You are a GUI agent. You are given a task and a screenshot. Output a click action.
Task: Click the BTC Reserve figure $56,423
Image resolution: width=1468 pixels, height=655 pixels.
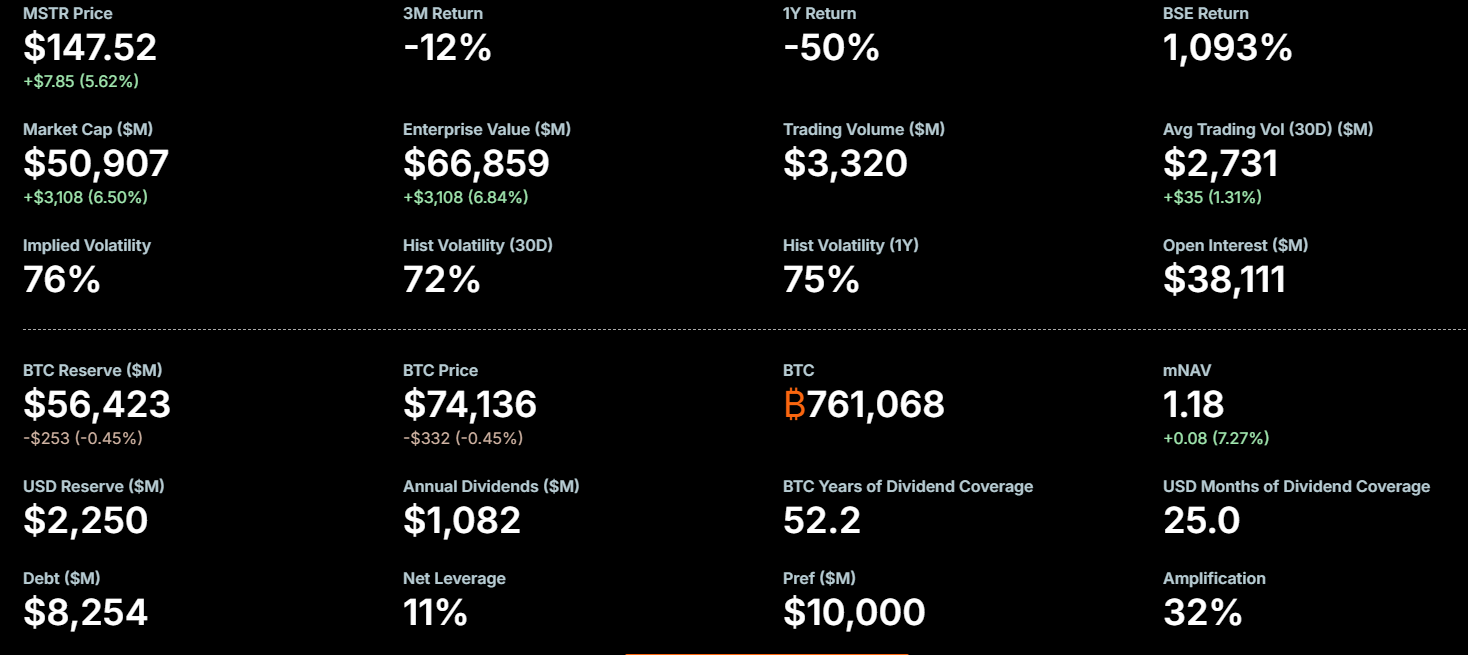point(97,405)
